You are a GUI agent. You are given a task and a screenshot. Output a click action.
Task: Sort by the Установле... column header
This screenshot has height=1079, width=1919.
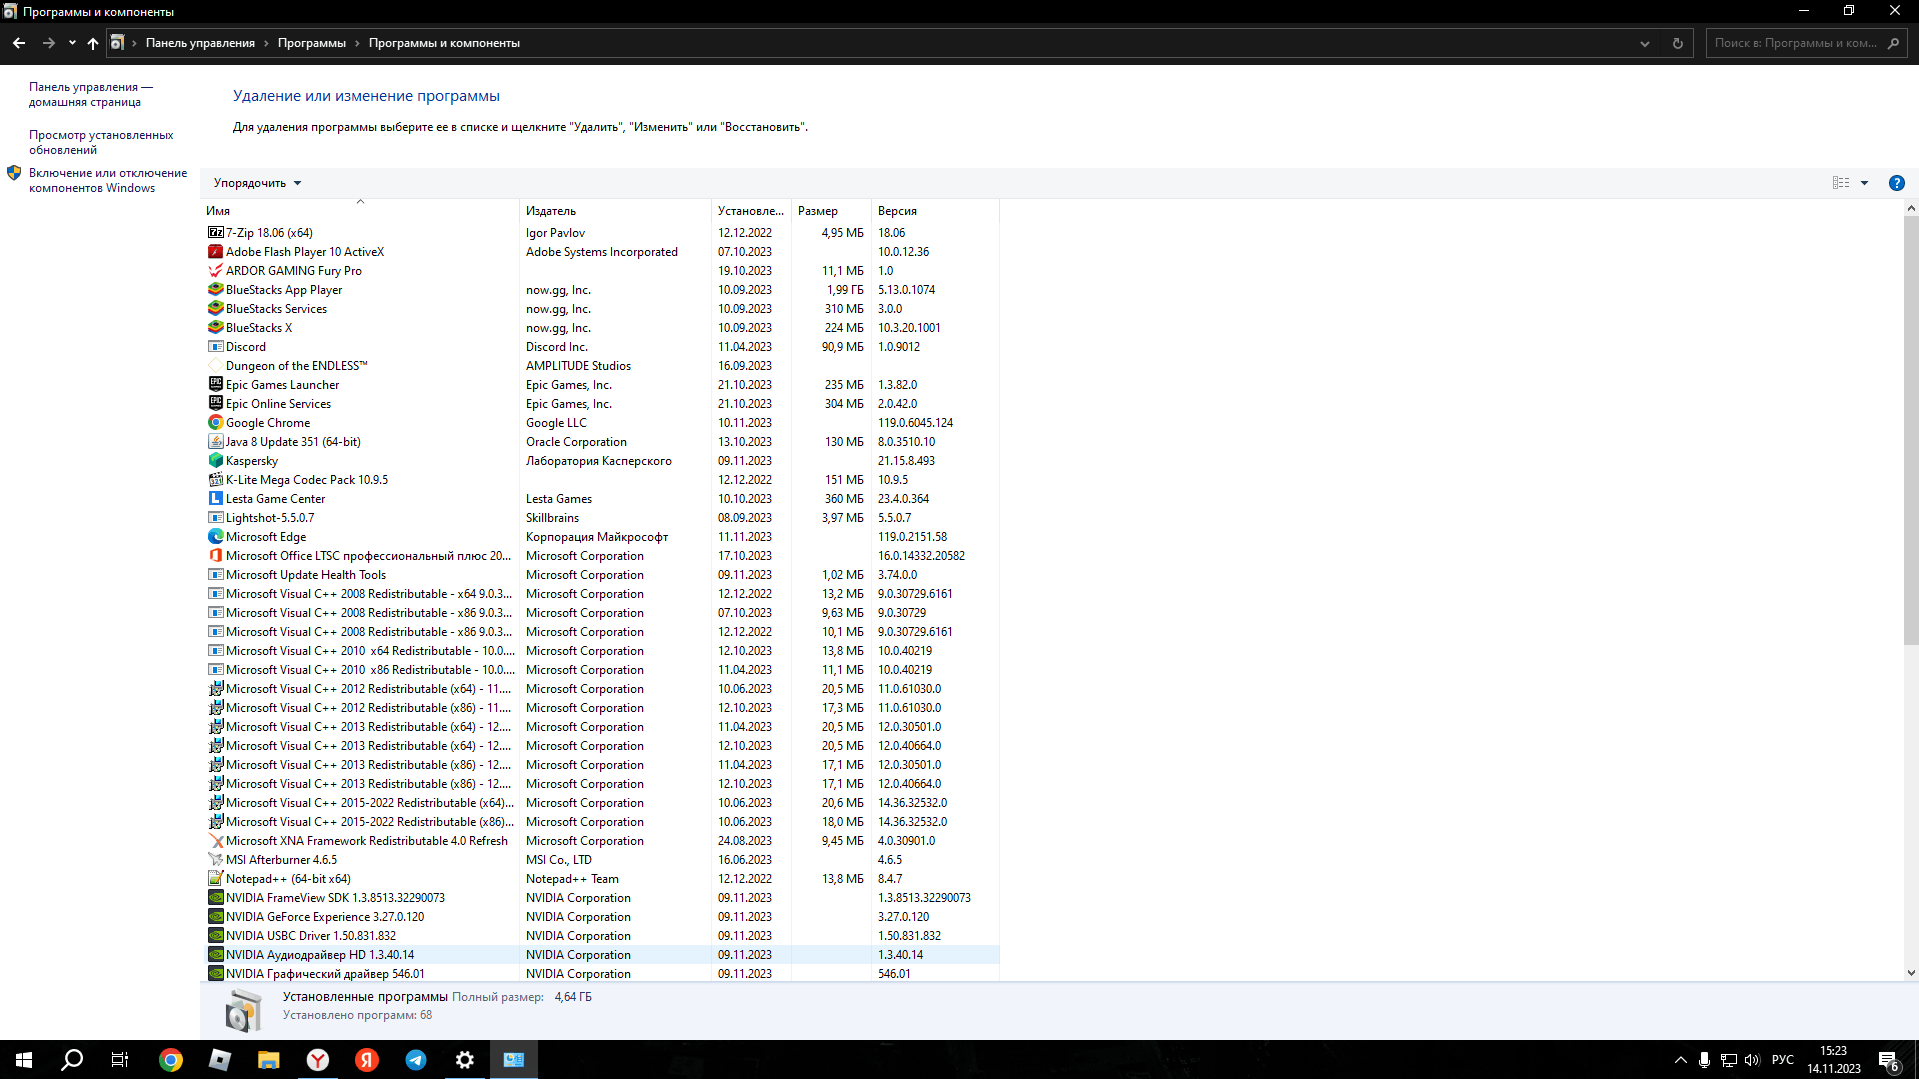(751, 211)
